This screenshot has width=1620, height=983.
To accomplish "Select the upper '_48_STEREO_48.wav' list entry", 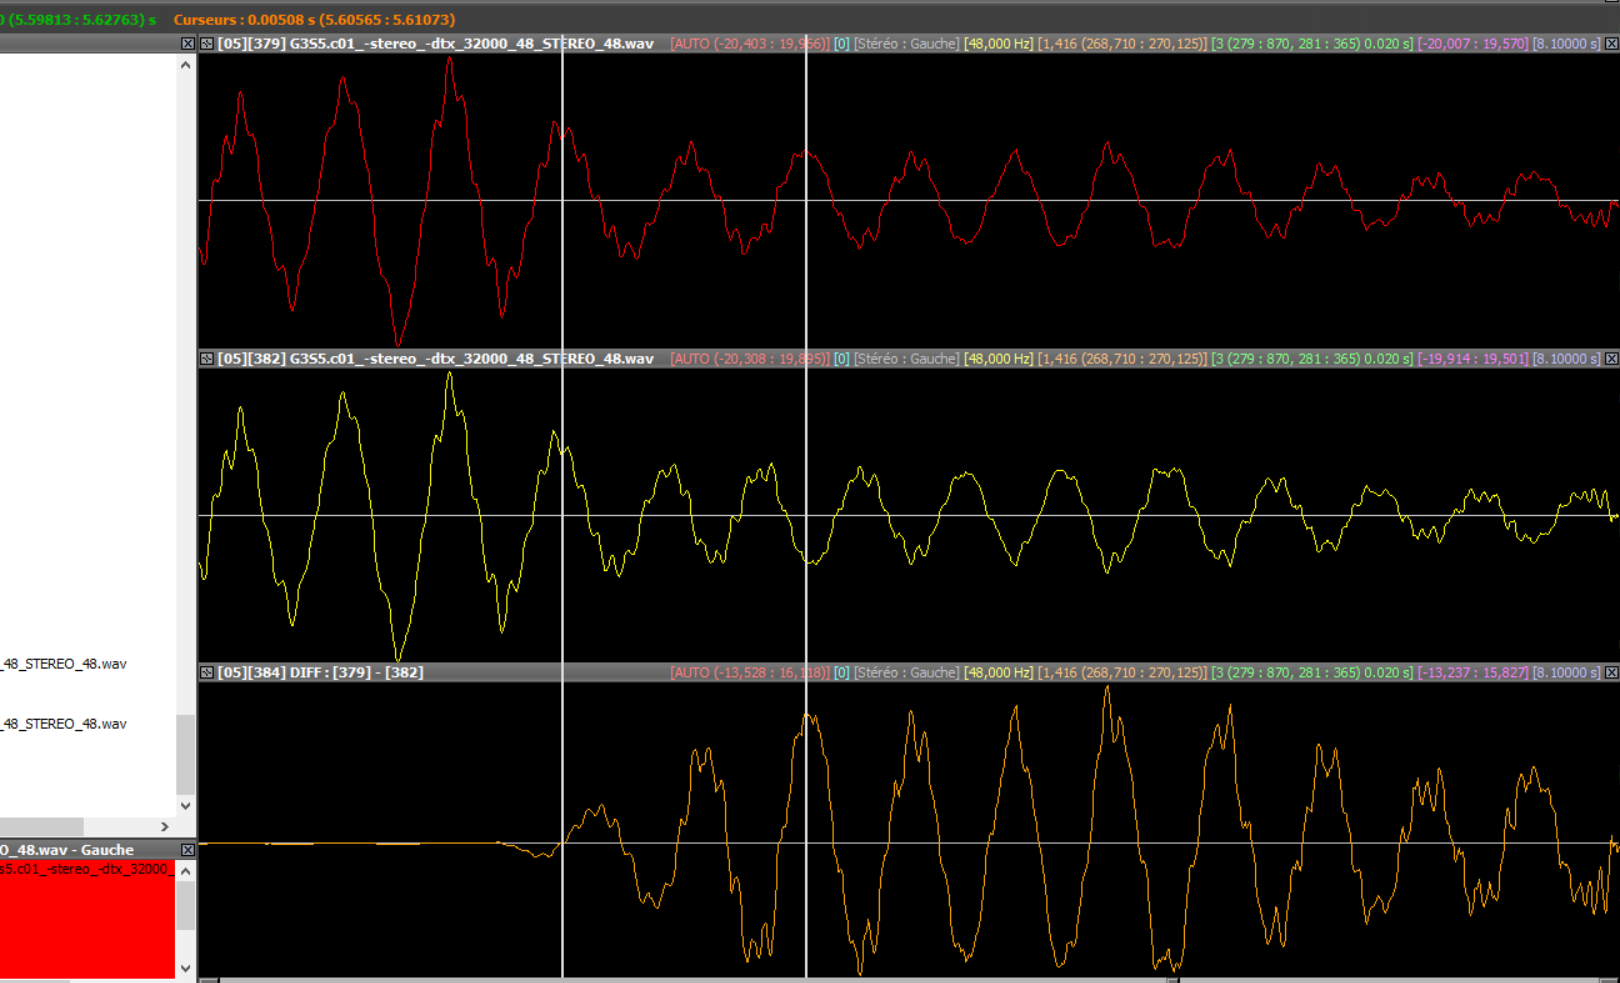I will (64, 664).
